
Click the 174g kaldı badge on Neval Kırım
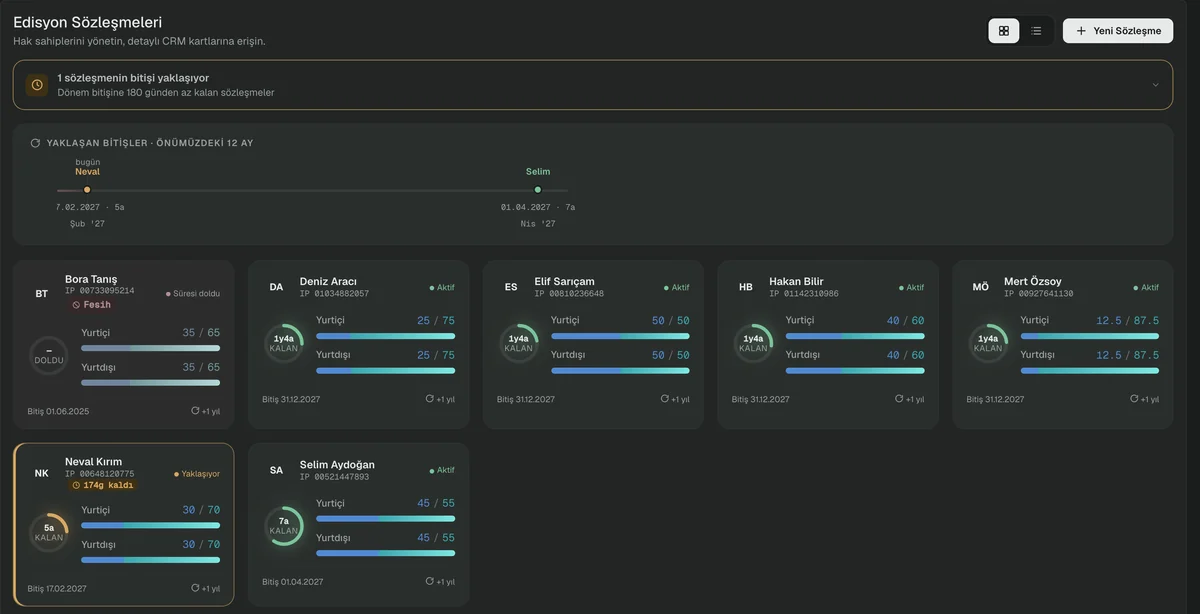click(101, 485)
